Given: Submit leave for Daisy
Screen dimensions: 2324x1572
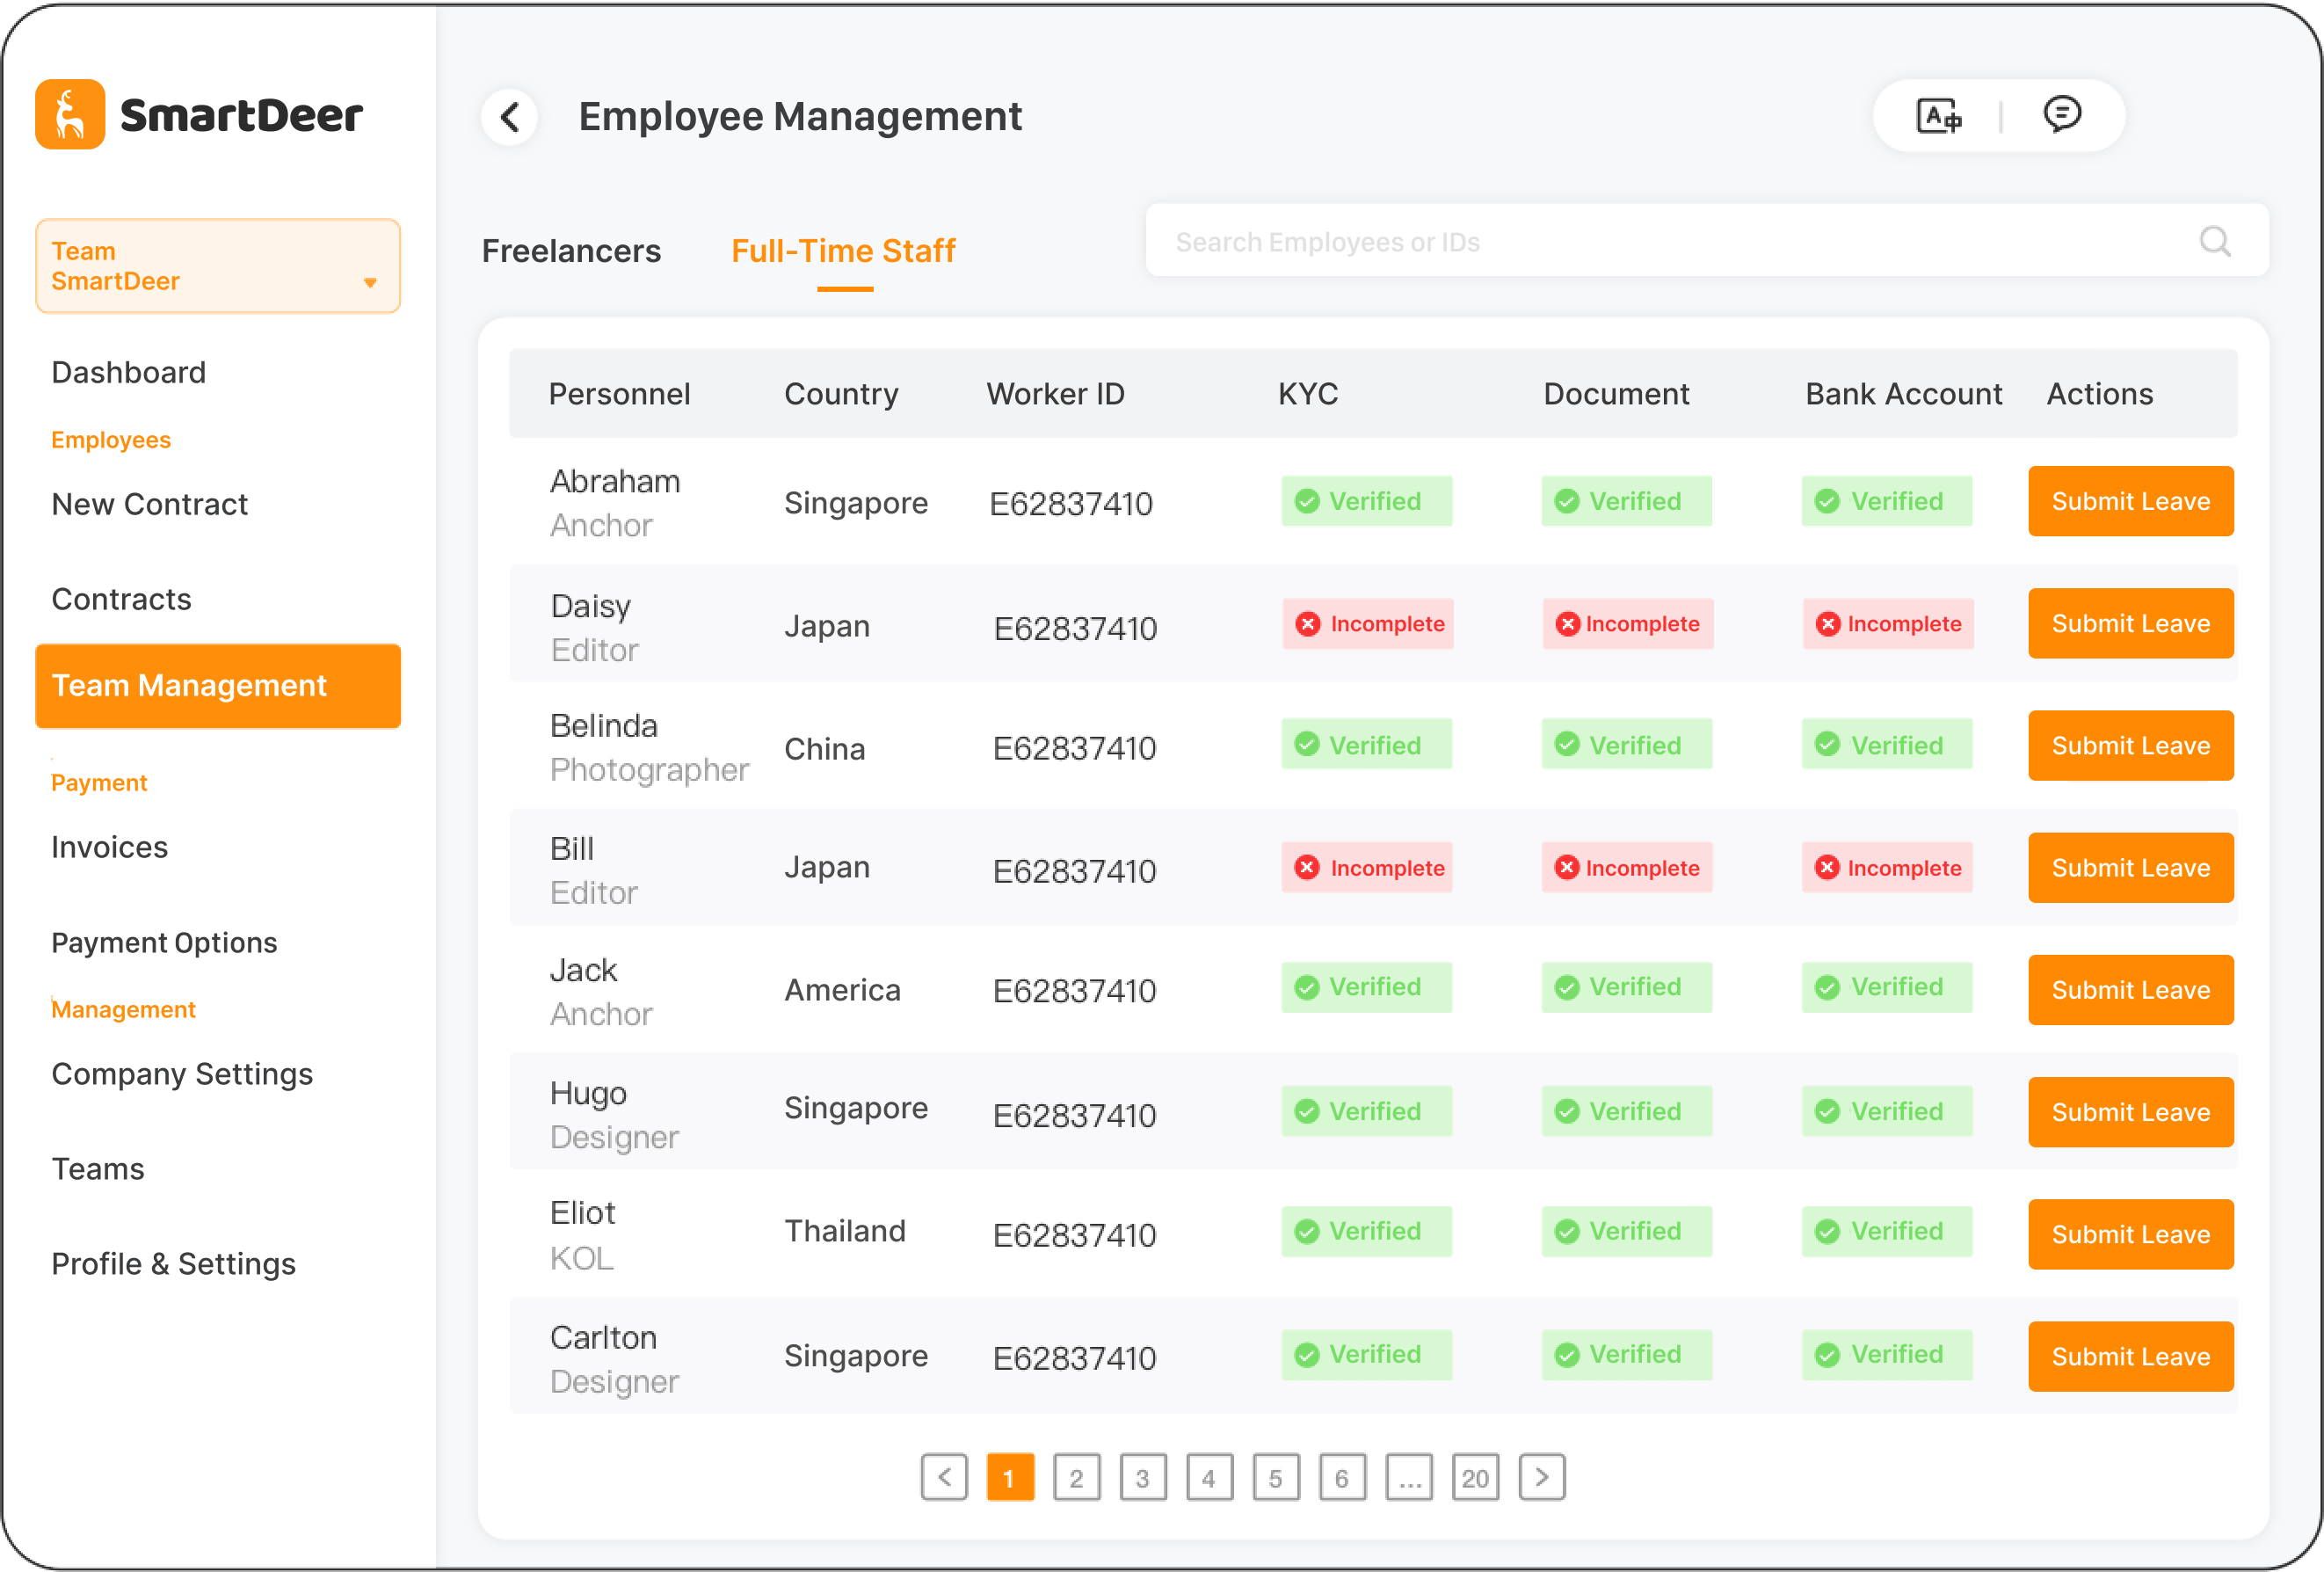Looking at the screenshot, I should click(2130, 623).
